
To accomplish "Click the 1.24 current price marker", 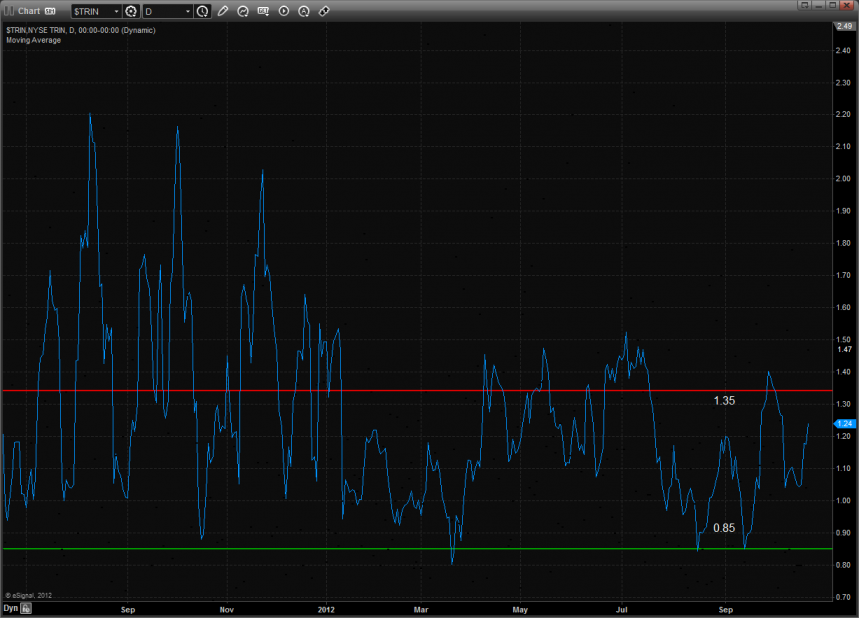I will [x=843, y=423].
